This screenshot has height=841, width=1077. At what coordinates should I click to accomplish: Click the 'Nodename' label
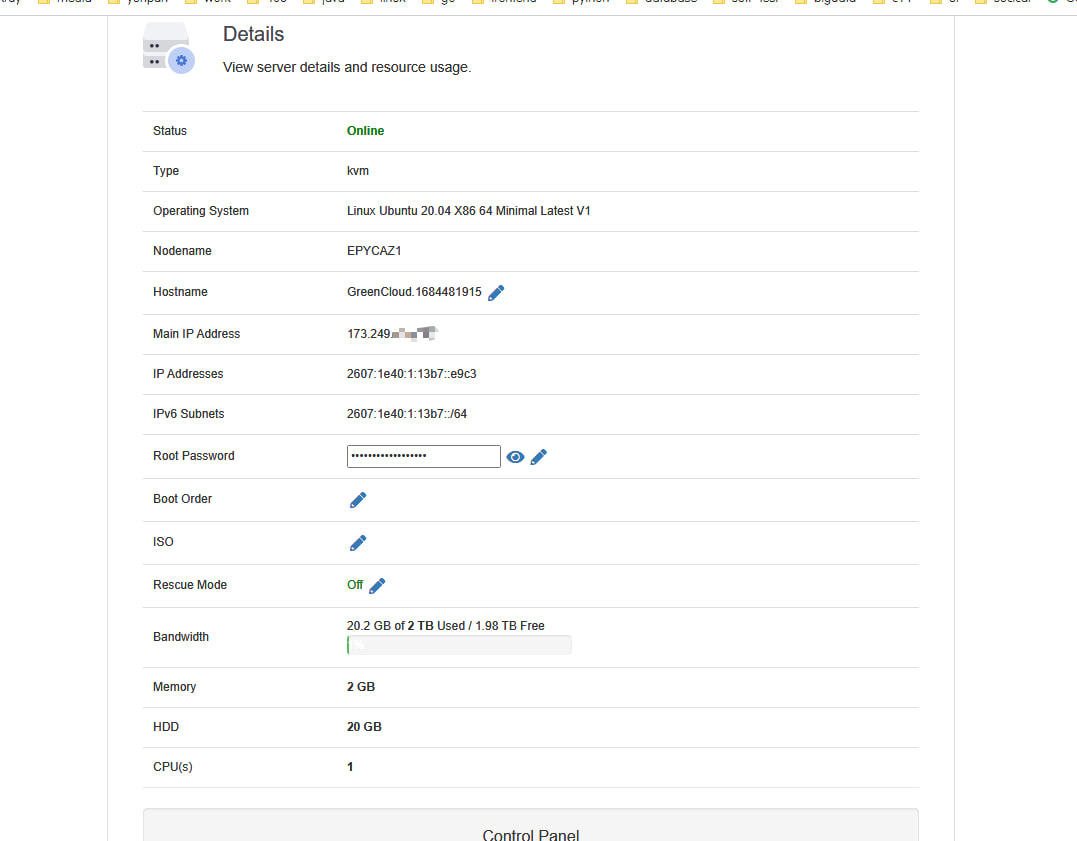(183, 251)
